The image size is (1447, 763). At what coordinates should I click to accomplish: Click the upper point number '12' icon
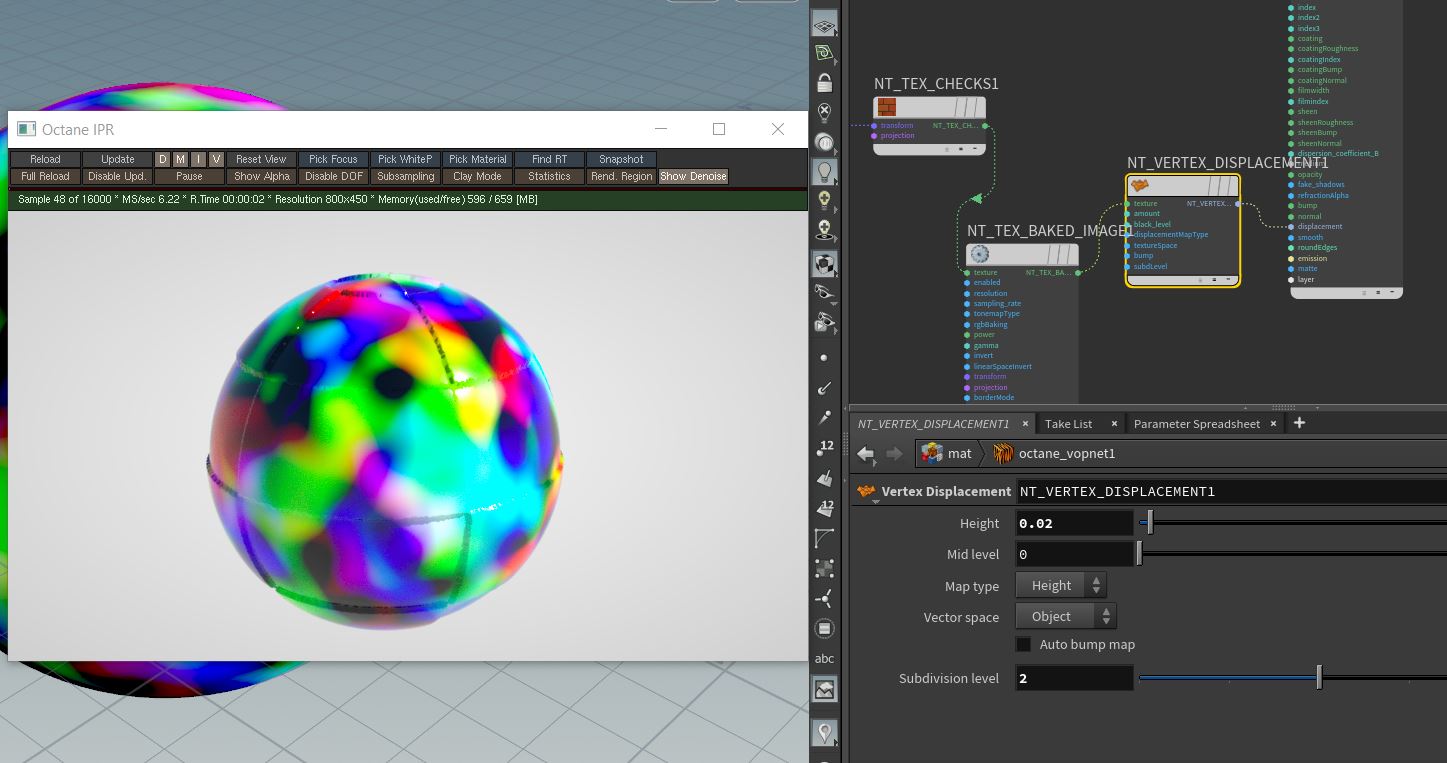point(825,447)
